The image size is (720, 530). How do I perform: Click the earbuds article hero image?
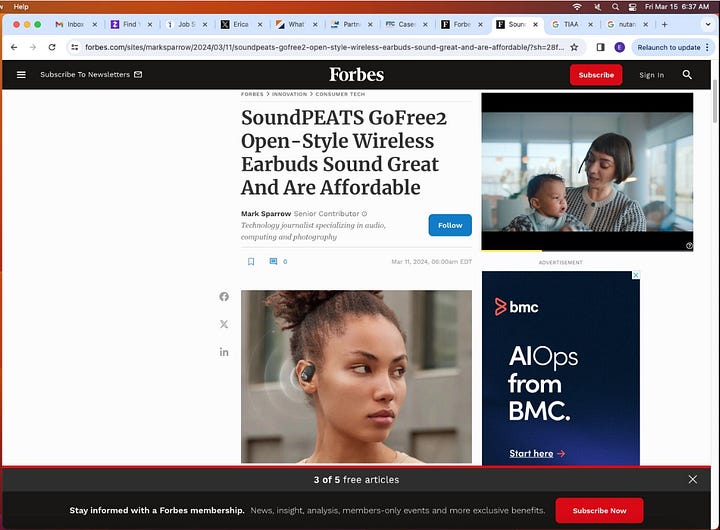(x=356, y=377)
